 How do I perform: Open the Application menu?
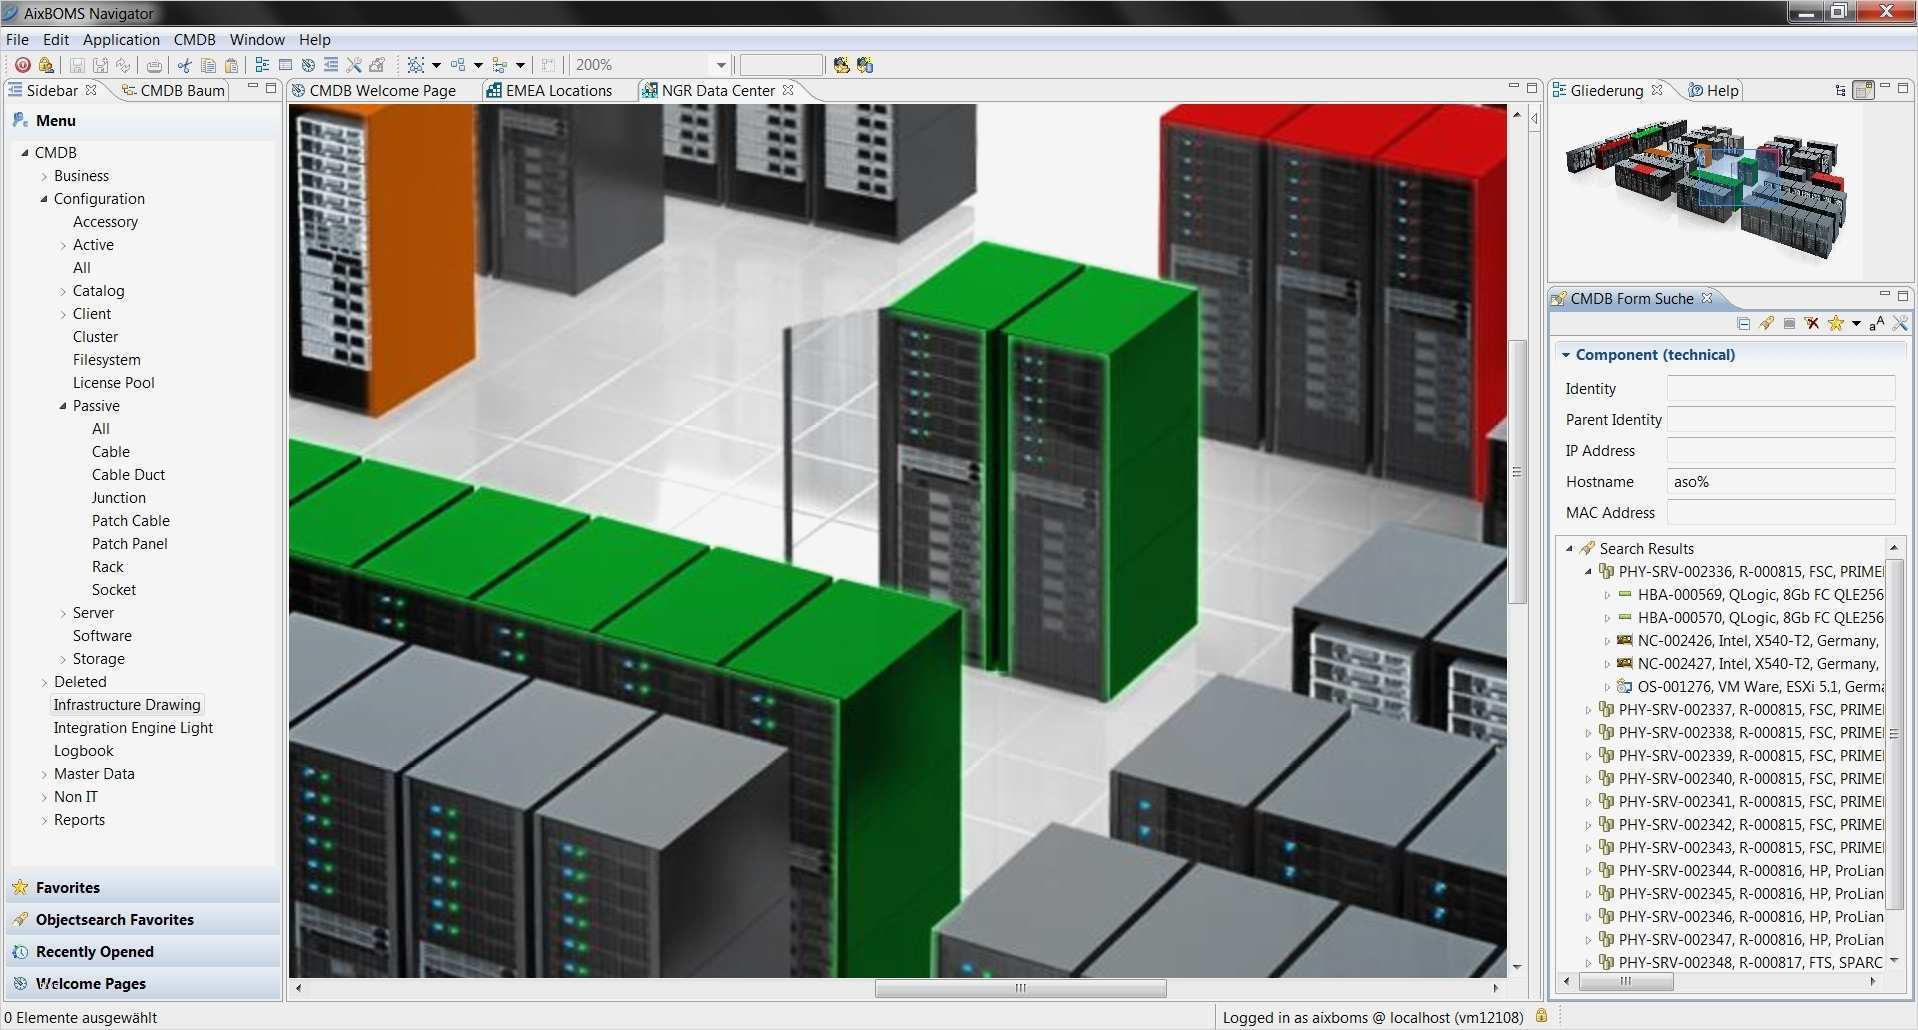click(121, 39)
